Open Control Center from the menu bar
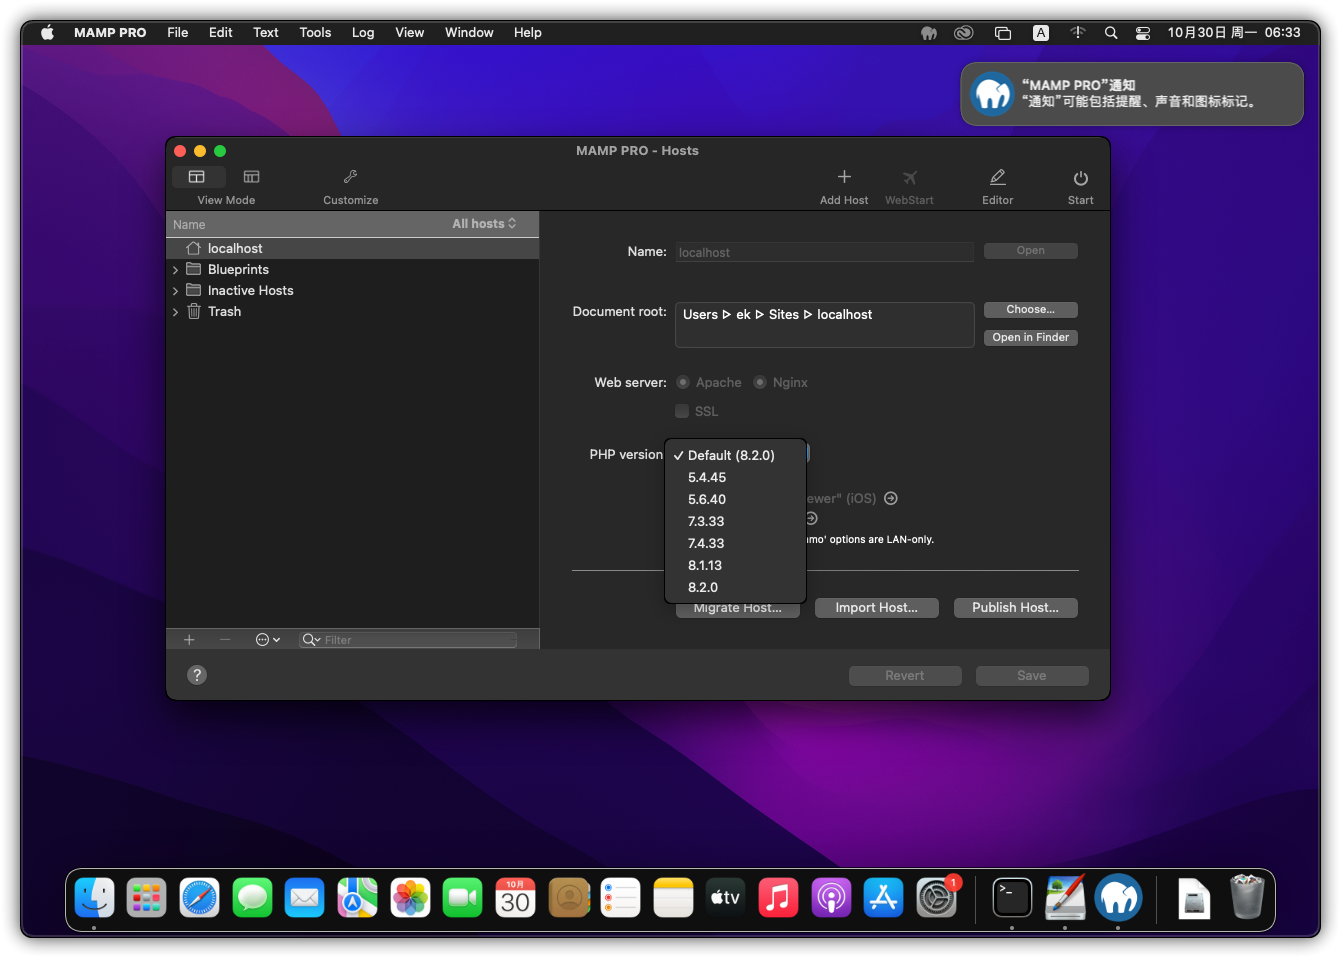 [x=1143, y=33]
